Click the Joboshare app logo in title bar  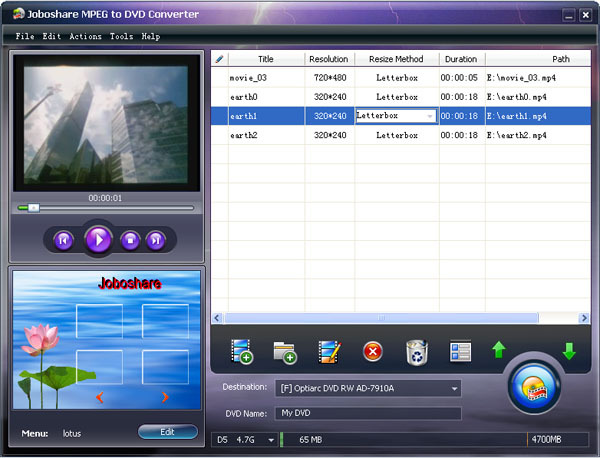(x=18, y=14)
